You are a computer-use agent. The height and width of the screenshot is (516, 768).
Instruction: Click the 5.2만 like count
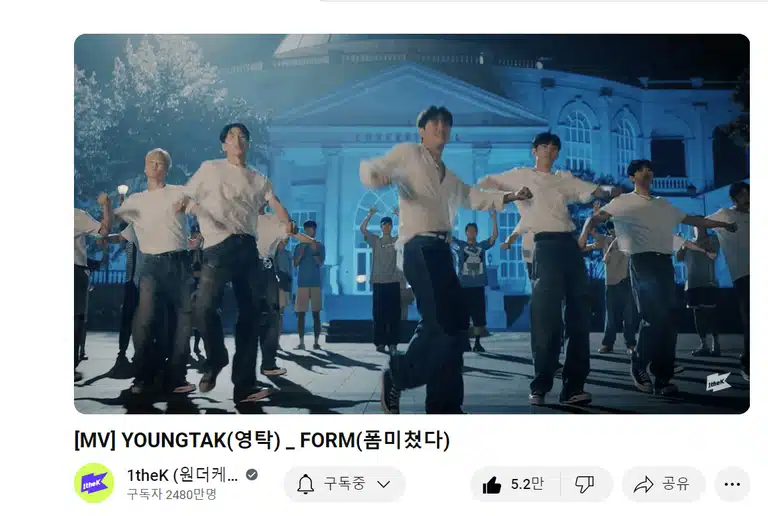tap(527, 484)
